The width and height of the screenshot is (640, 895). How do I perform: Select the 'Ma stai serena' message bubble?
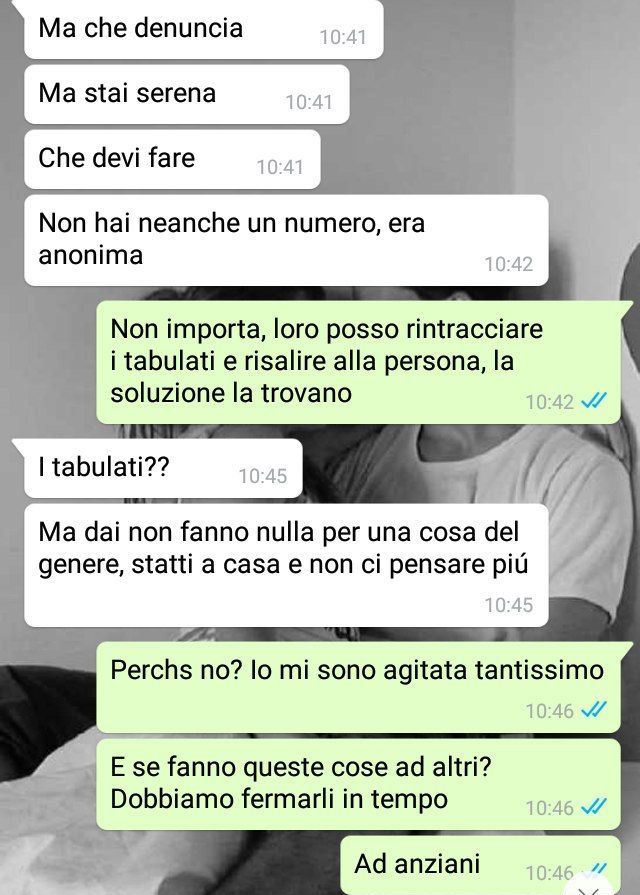click(187, 94)
